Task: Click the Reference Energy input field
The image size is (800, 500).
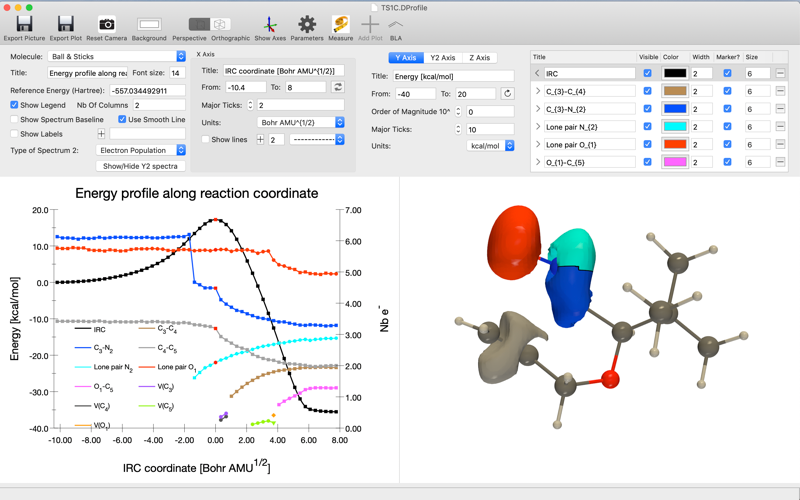Action: click(x=147, y=91)
